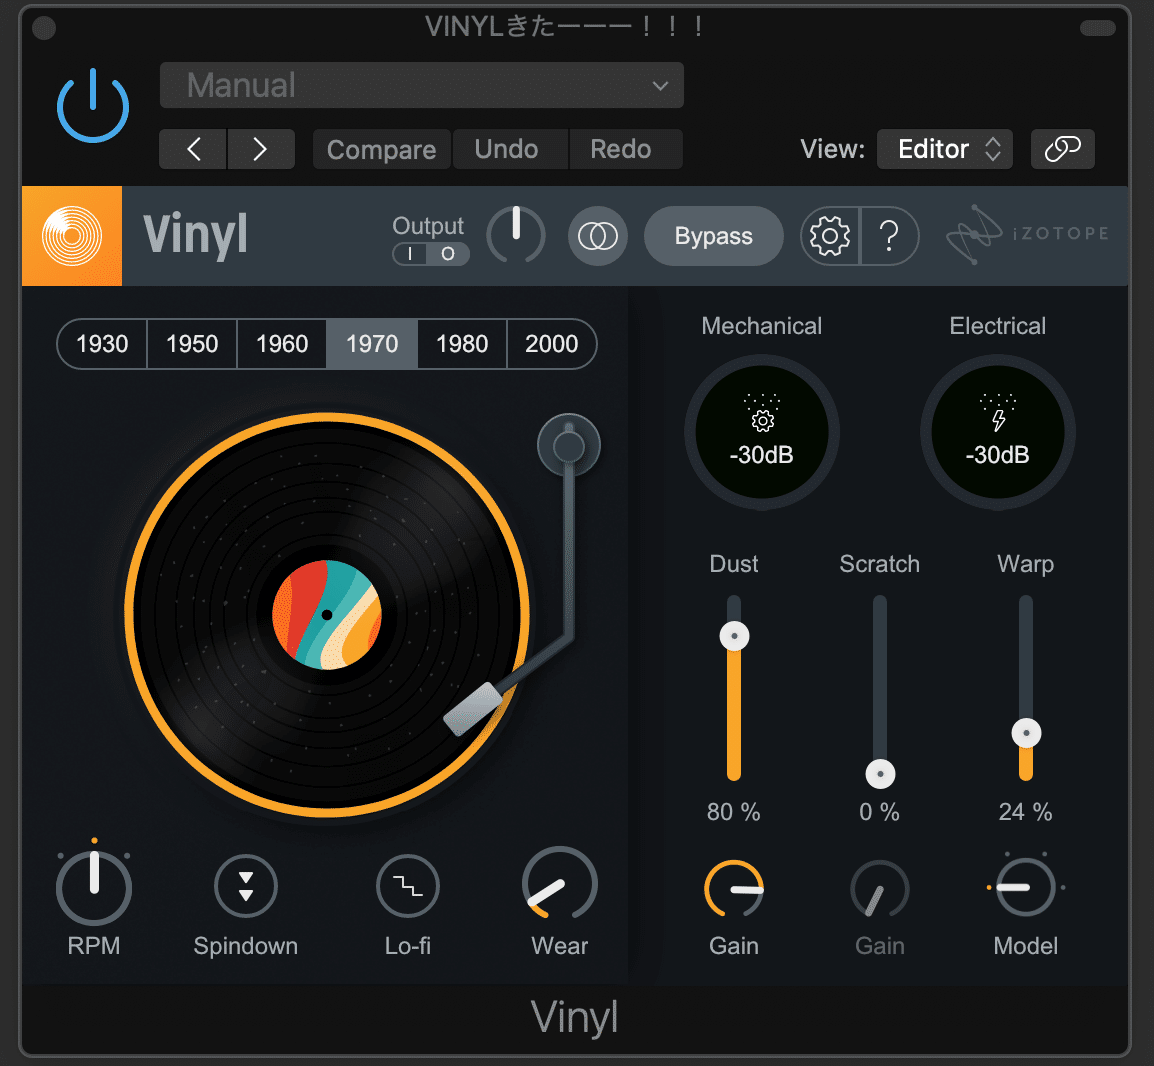Toggle the Lo-fi button
The height and width of the screenshot is (1066, 1154).
[x=408, y=886]
